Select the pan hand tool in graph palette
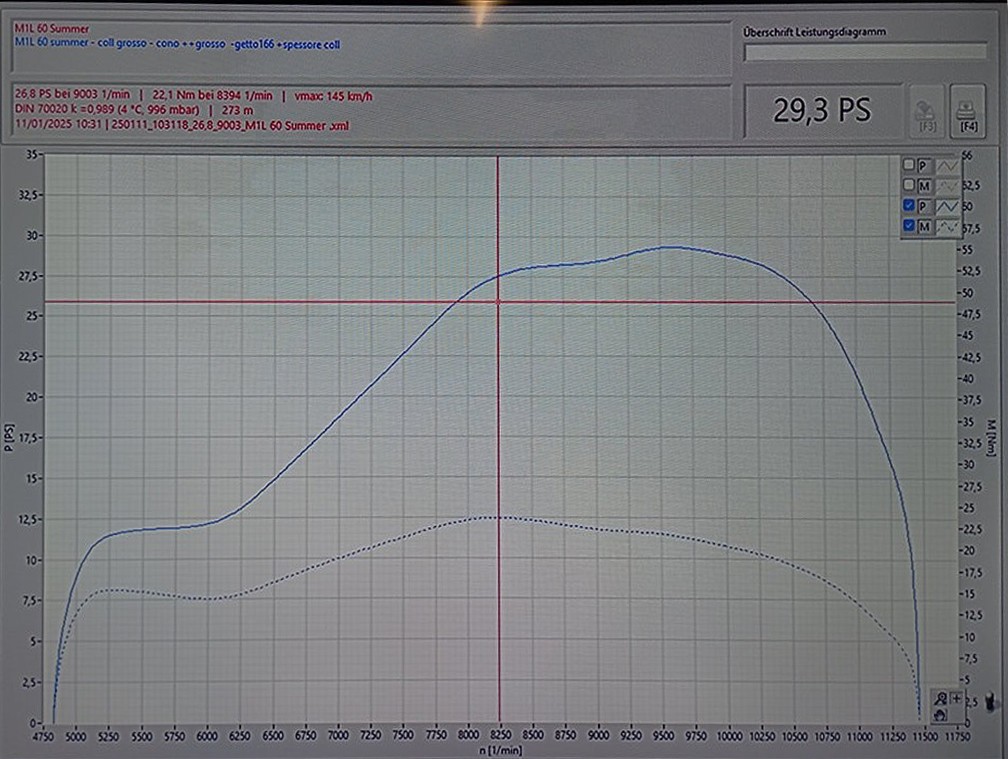This screenshot has width=1008, height=759. coord(941,715)
